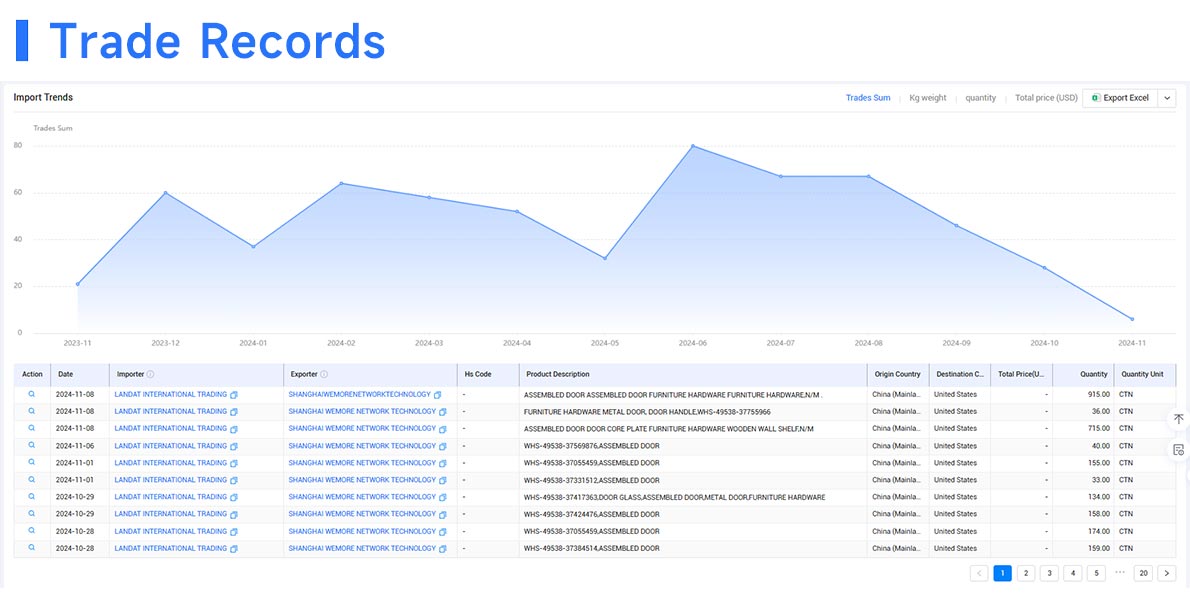Click the 2024-06 peak point on chart
The image size is (1190, 601).
[x=692, y=146]
